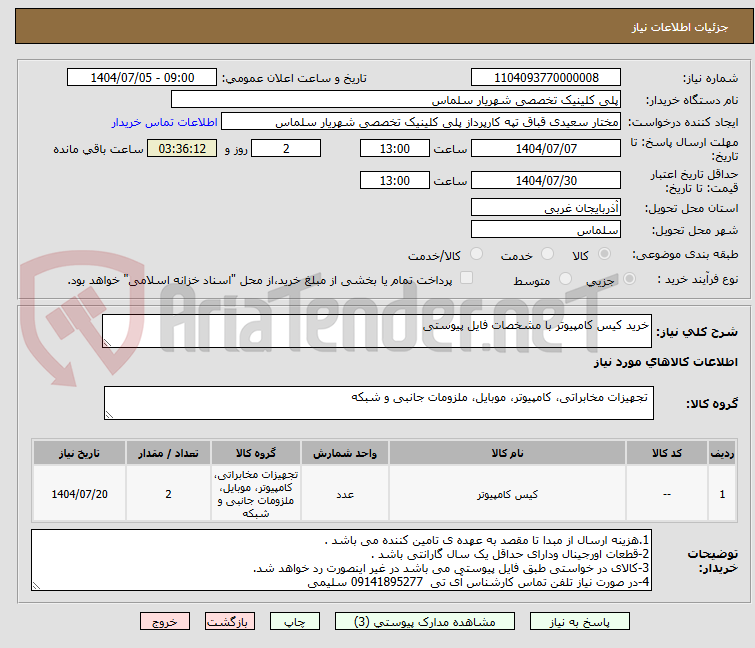This screenshot has width=755, height=648.
Task: Click the شهر محل تحویل field سلماس
Action: tap(546, 229)
